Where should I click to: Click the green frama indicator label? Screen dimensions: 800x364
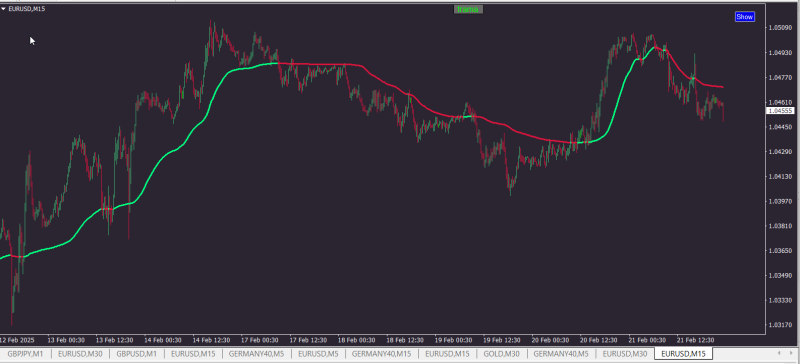[468, 9]
